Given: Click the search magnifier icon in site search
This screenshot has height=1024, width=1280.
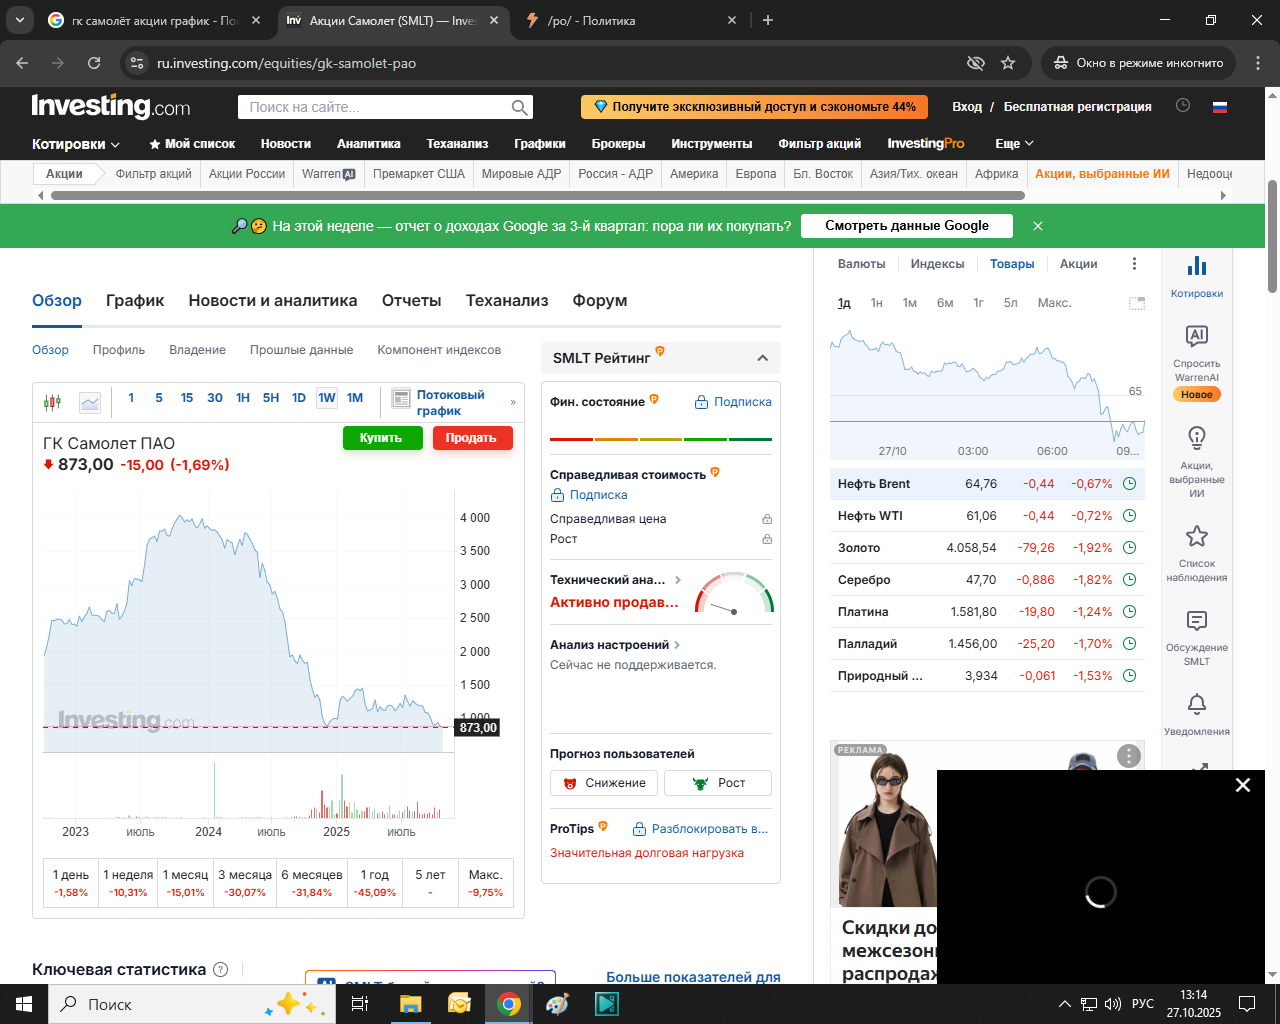Looking at the screenshot, I should [x=520, y=107].
